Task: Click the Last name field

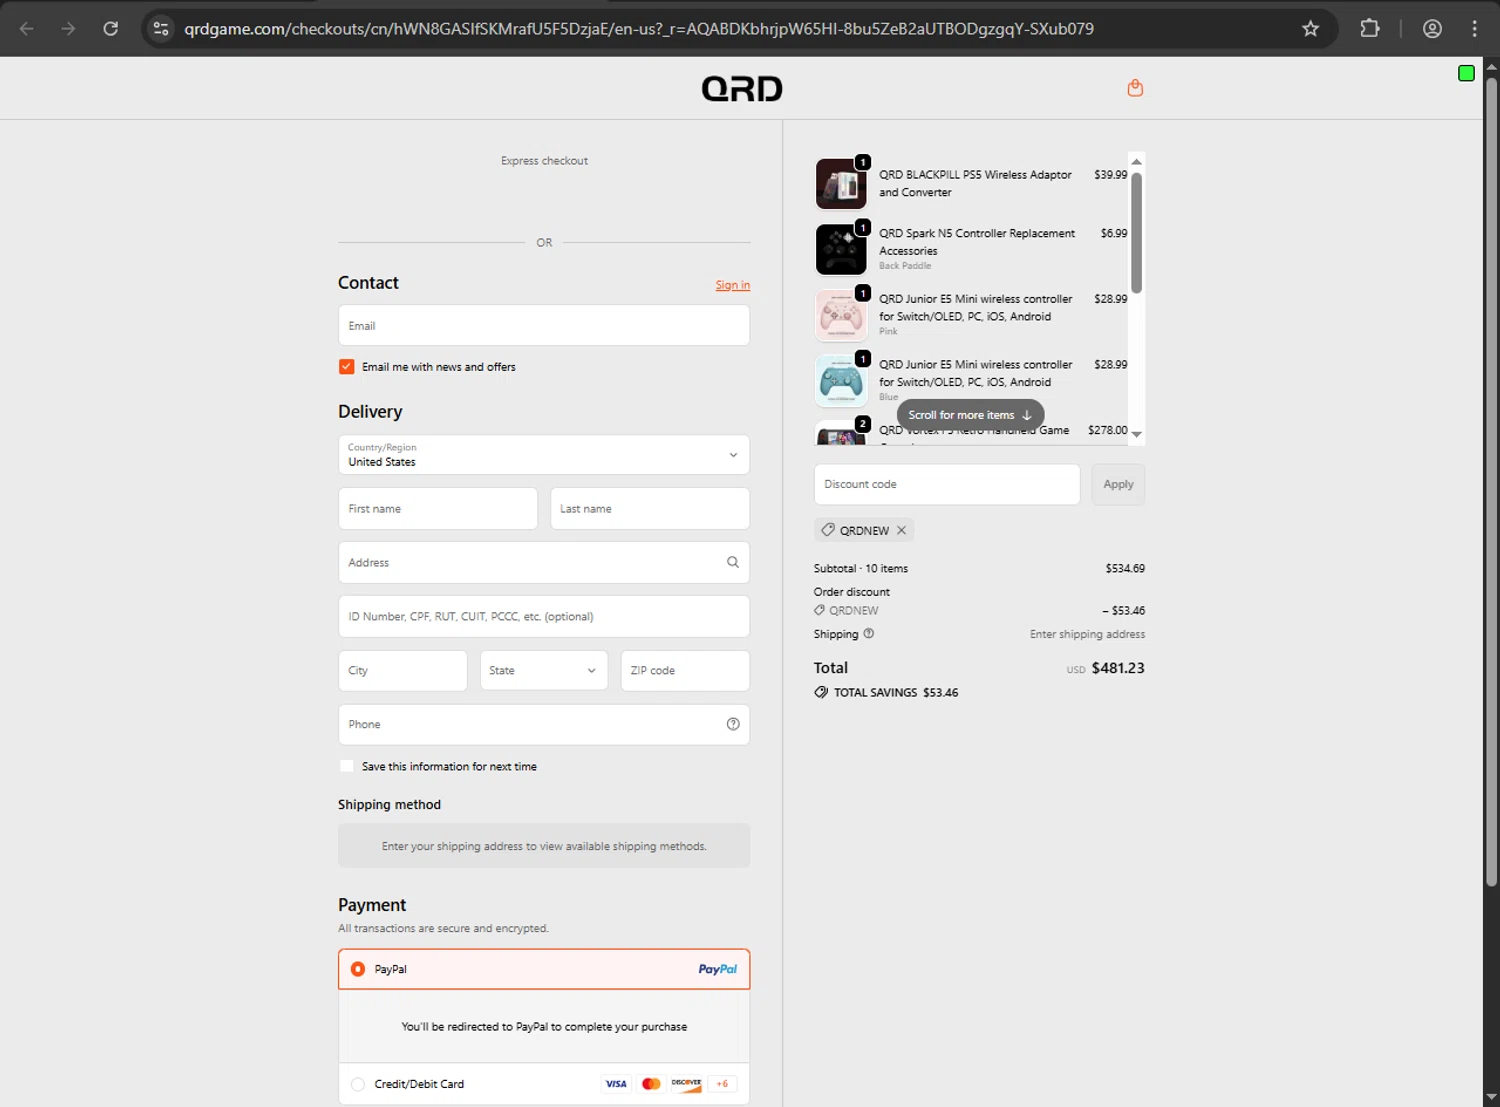Action: [x=650, y=508]
